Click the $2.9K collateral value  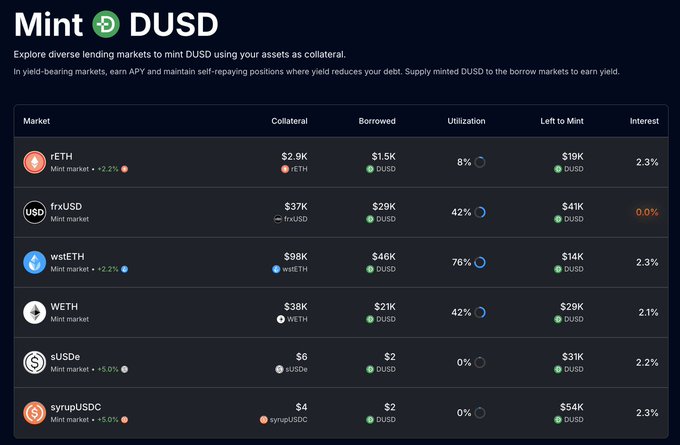294,157
